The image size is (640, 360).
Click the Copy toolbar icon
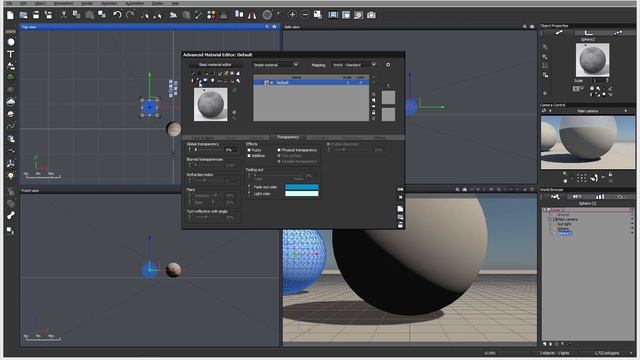pos(76,15)
